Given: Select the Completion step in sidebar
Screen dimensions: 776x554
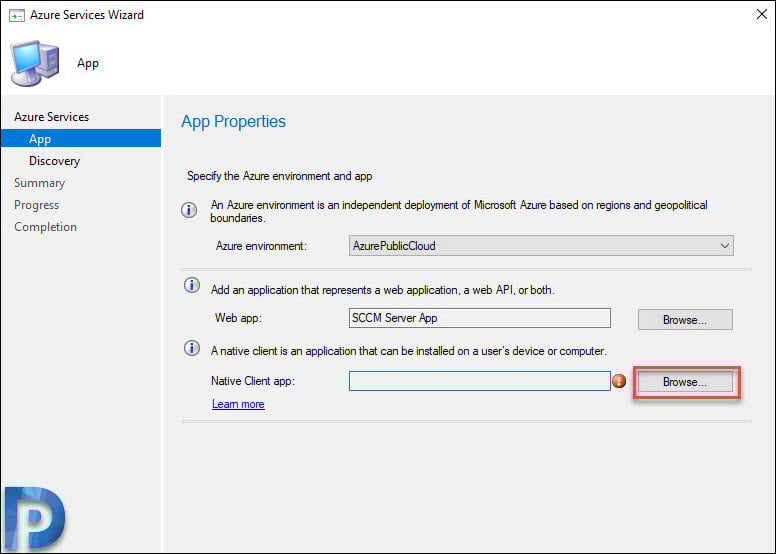Looking at the screenshot, I should 46,227.
